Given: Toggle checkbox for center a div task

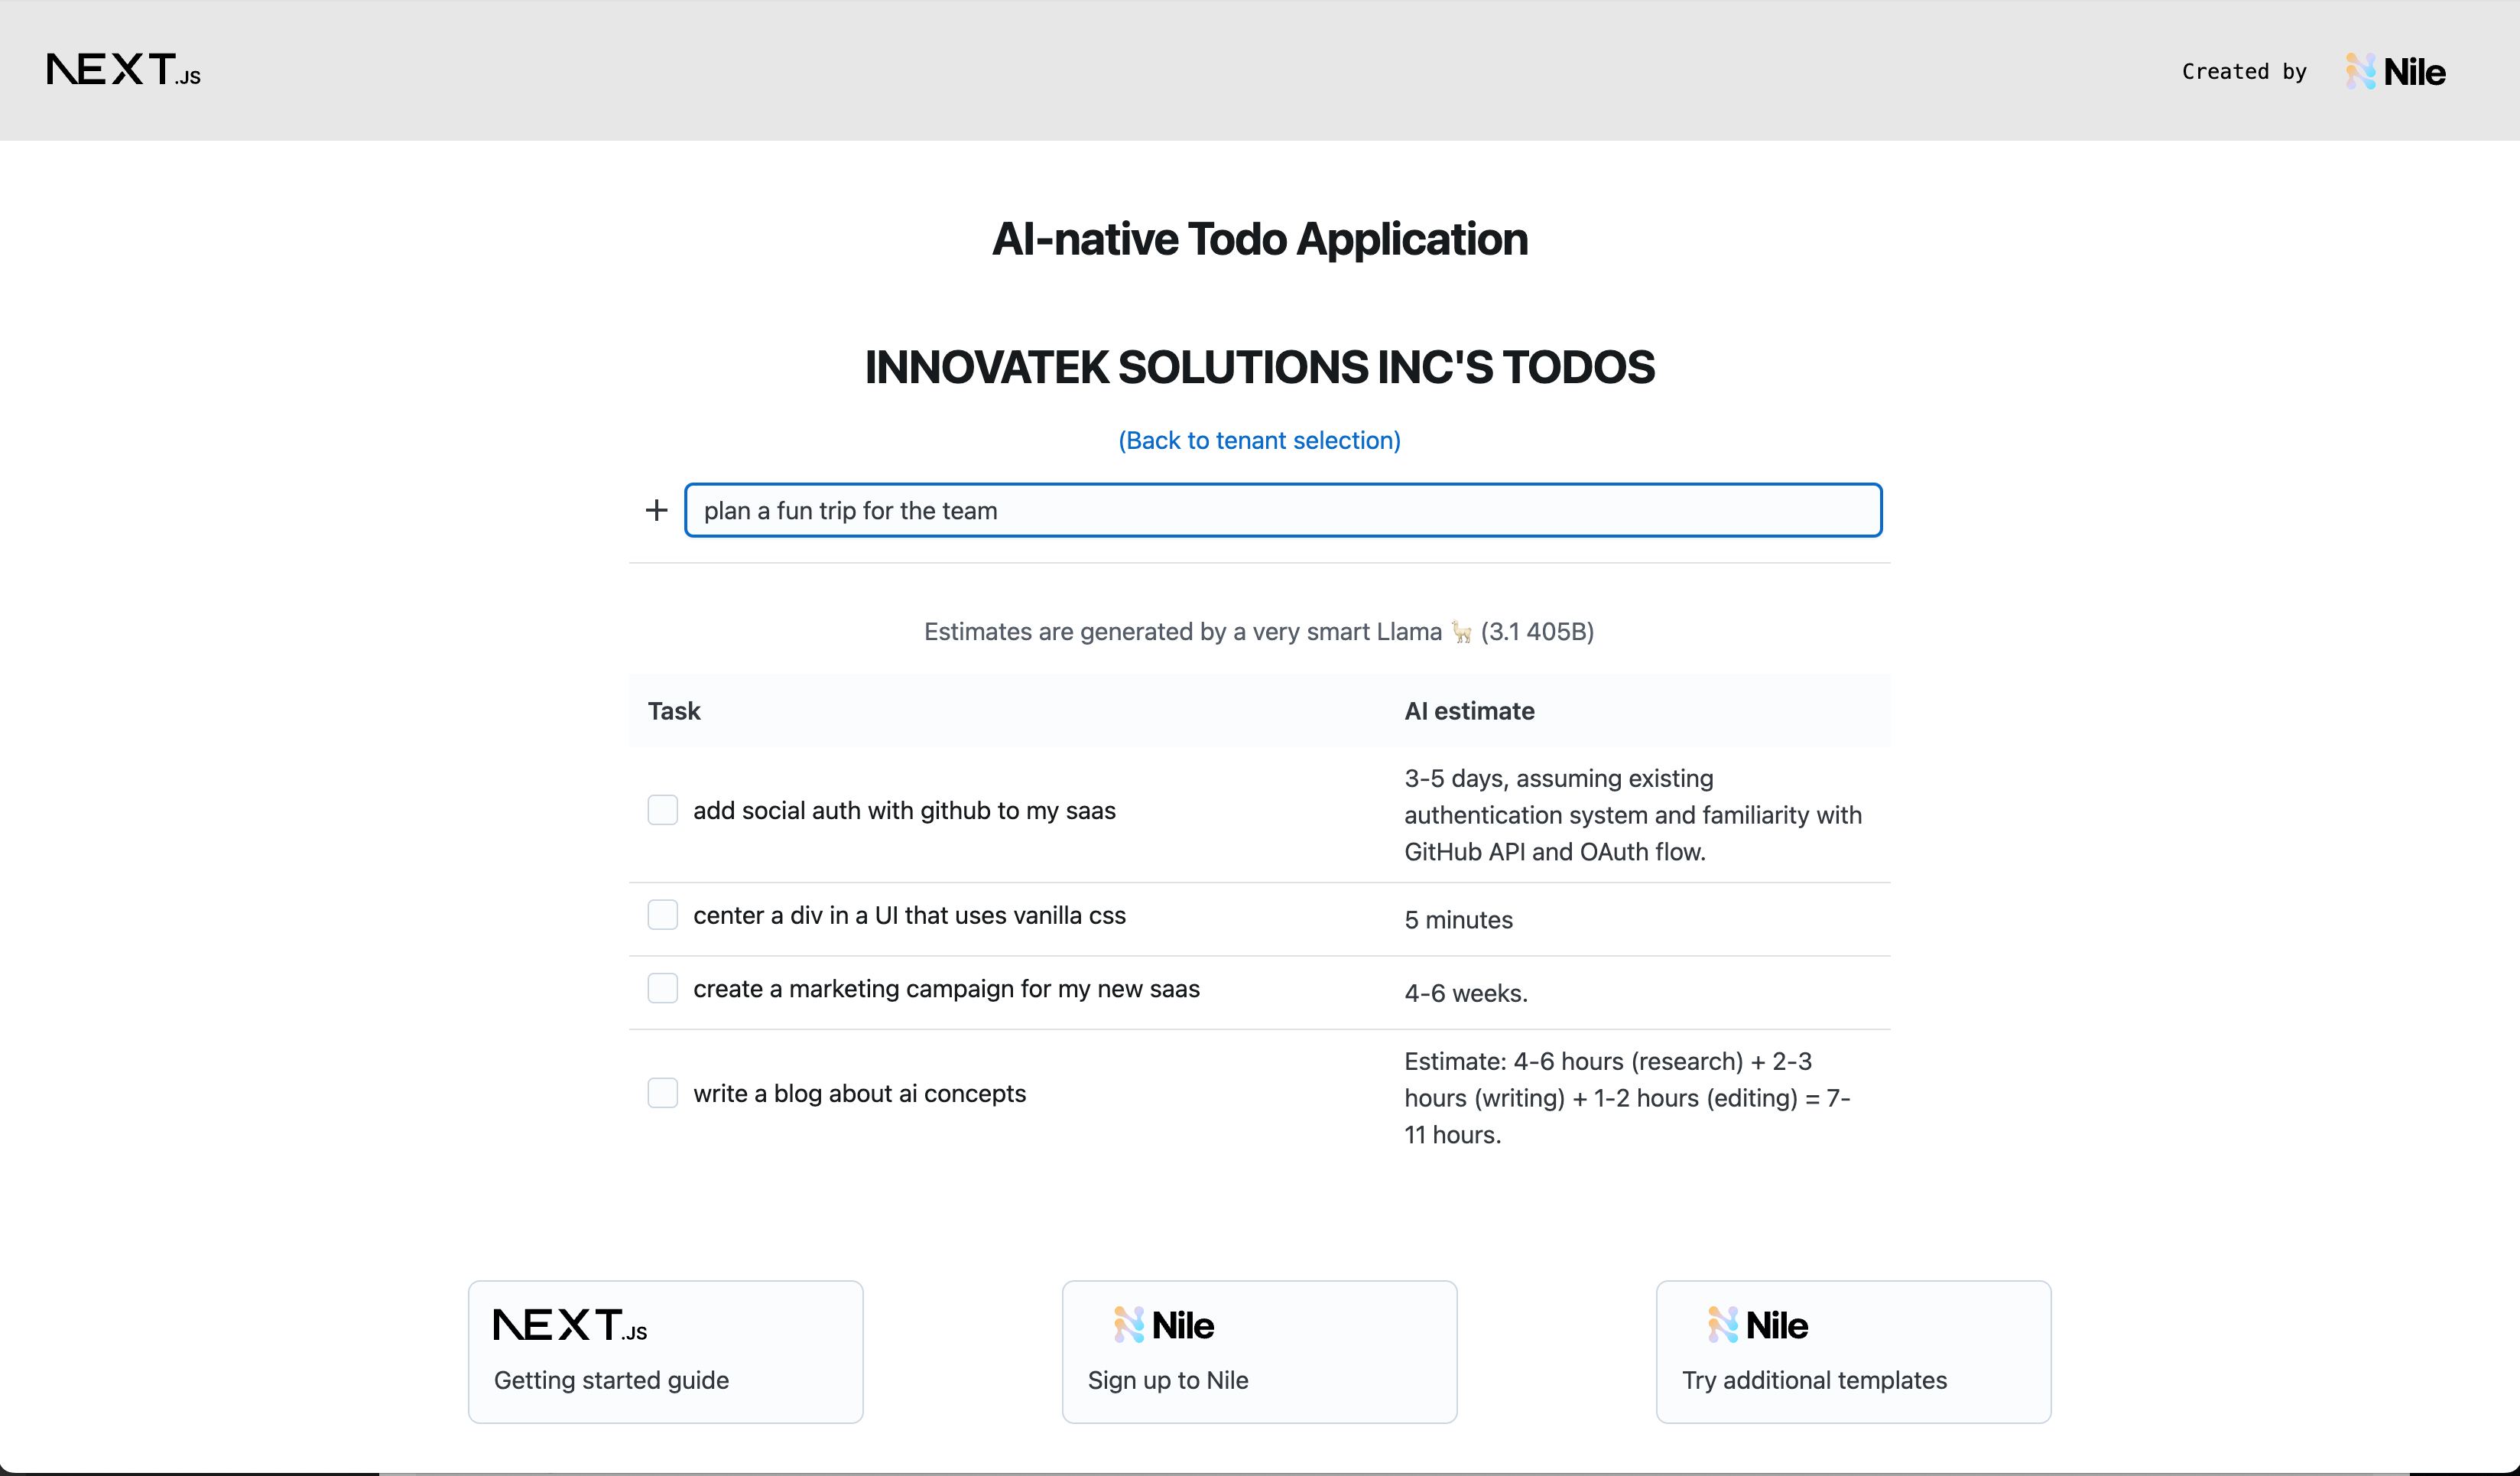Looking at the screenshot, I should coord(662,915).
